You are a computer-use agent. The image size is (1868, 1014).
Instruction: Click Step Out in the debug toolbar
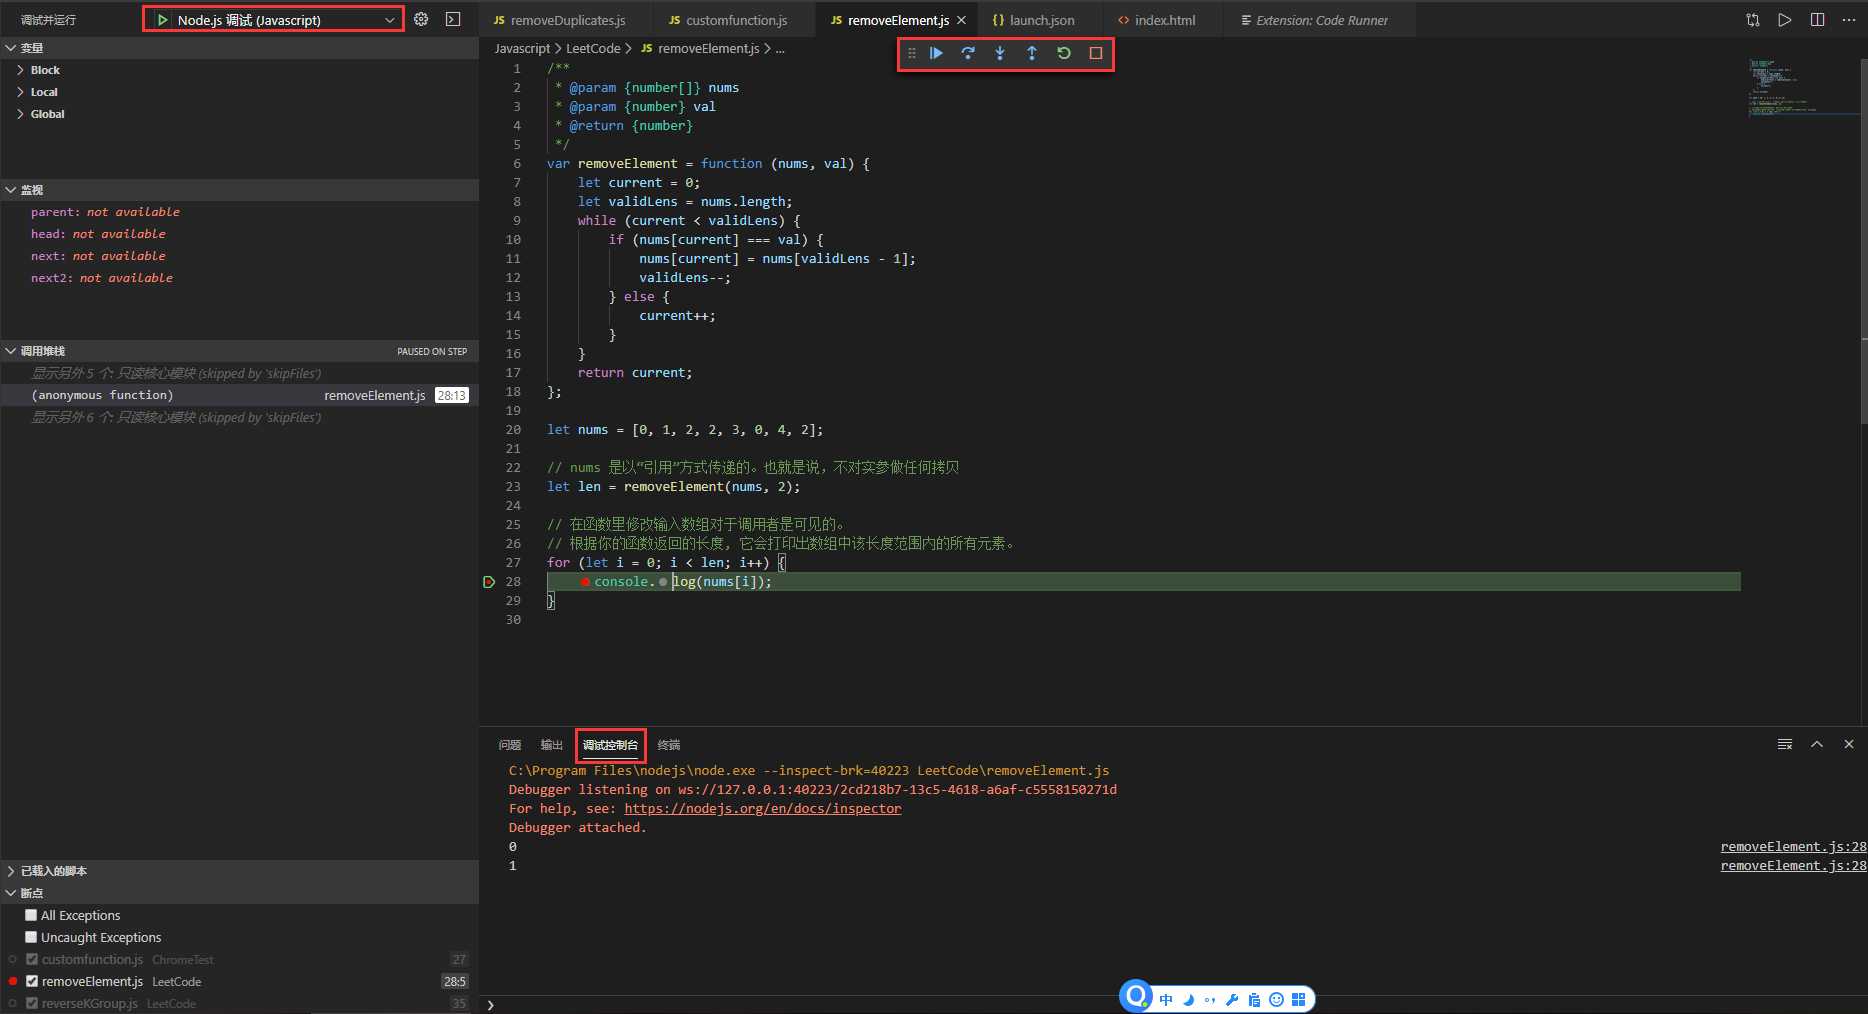(1032, 53)
